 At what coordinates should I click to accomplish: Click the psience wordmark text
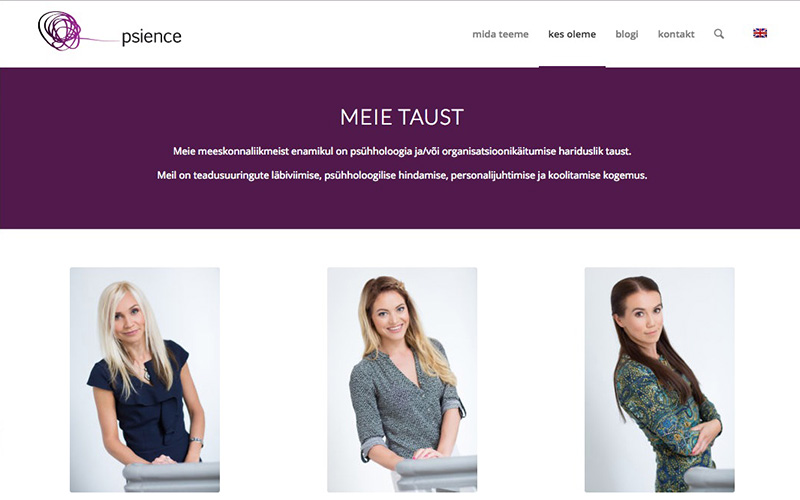tap(152, 37)
